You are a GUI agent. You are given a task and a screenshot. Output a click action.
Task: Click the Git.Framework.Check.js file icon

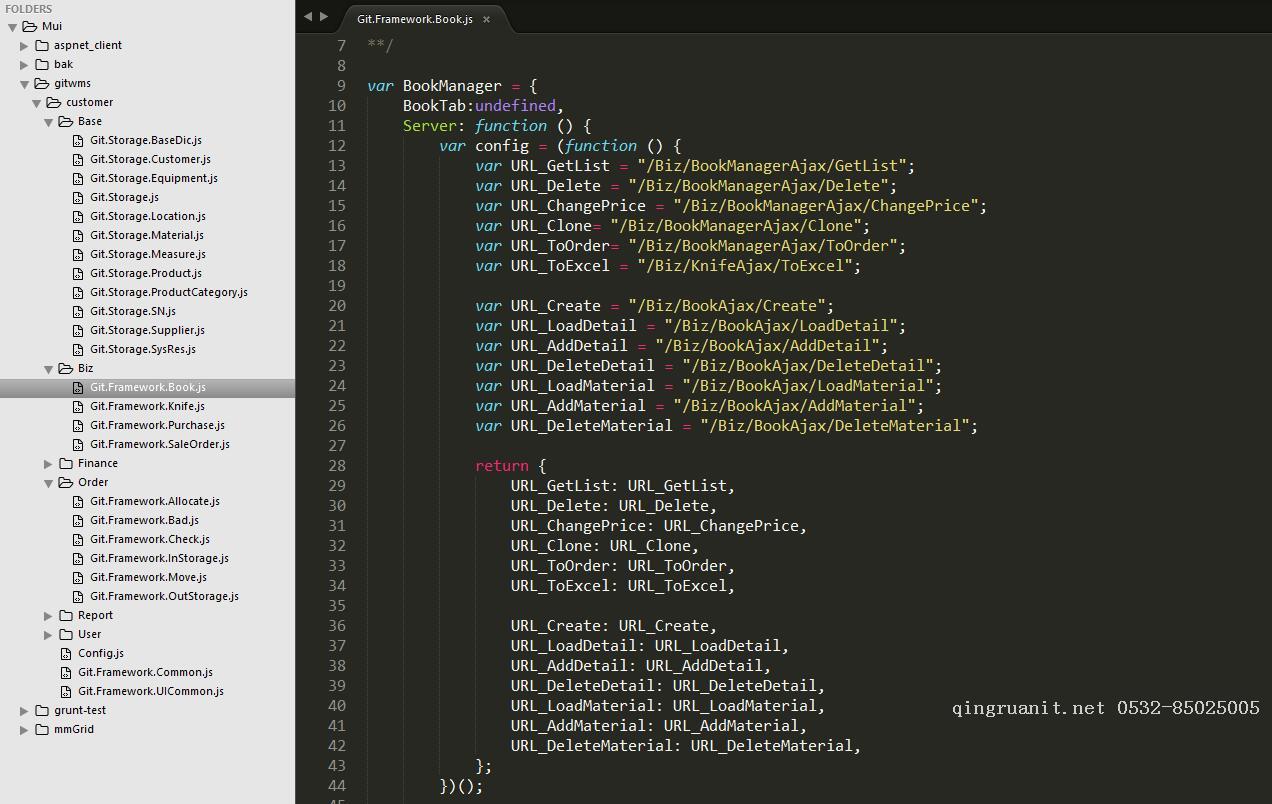(x=78, y=539)
